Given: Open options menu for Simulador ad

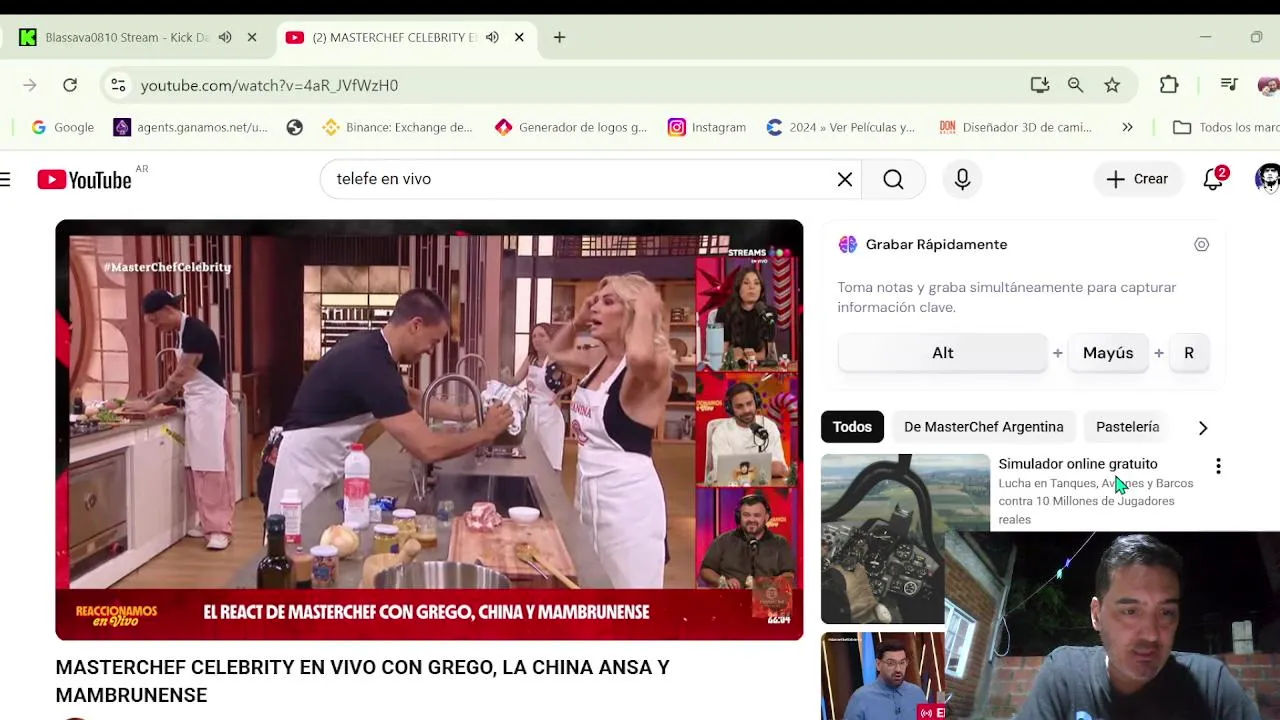Looking at the screenshot, I should point(1217,466).
